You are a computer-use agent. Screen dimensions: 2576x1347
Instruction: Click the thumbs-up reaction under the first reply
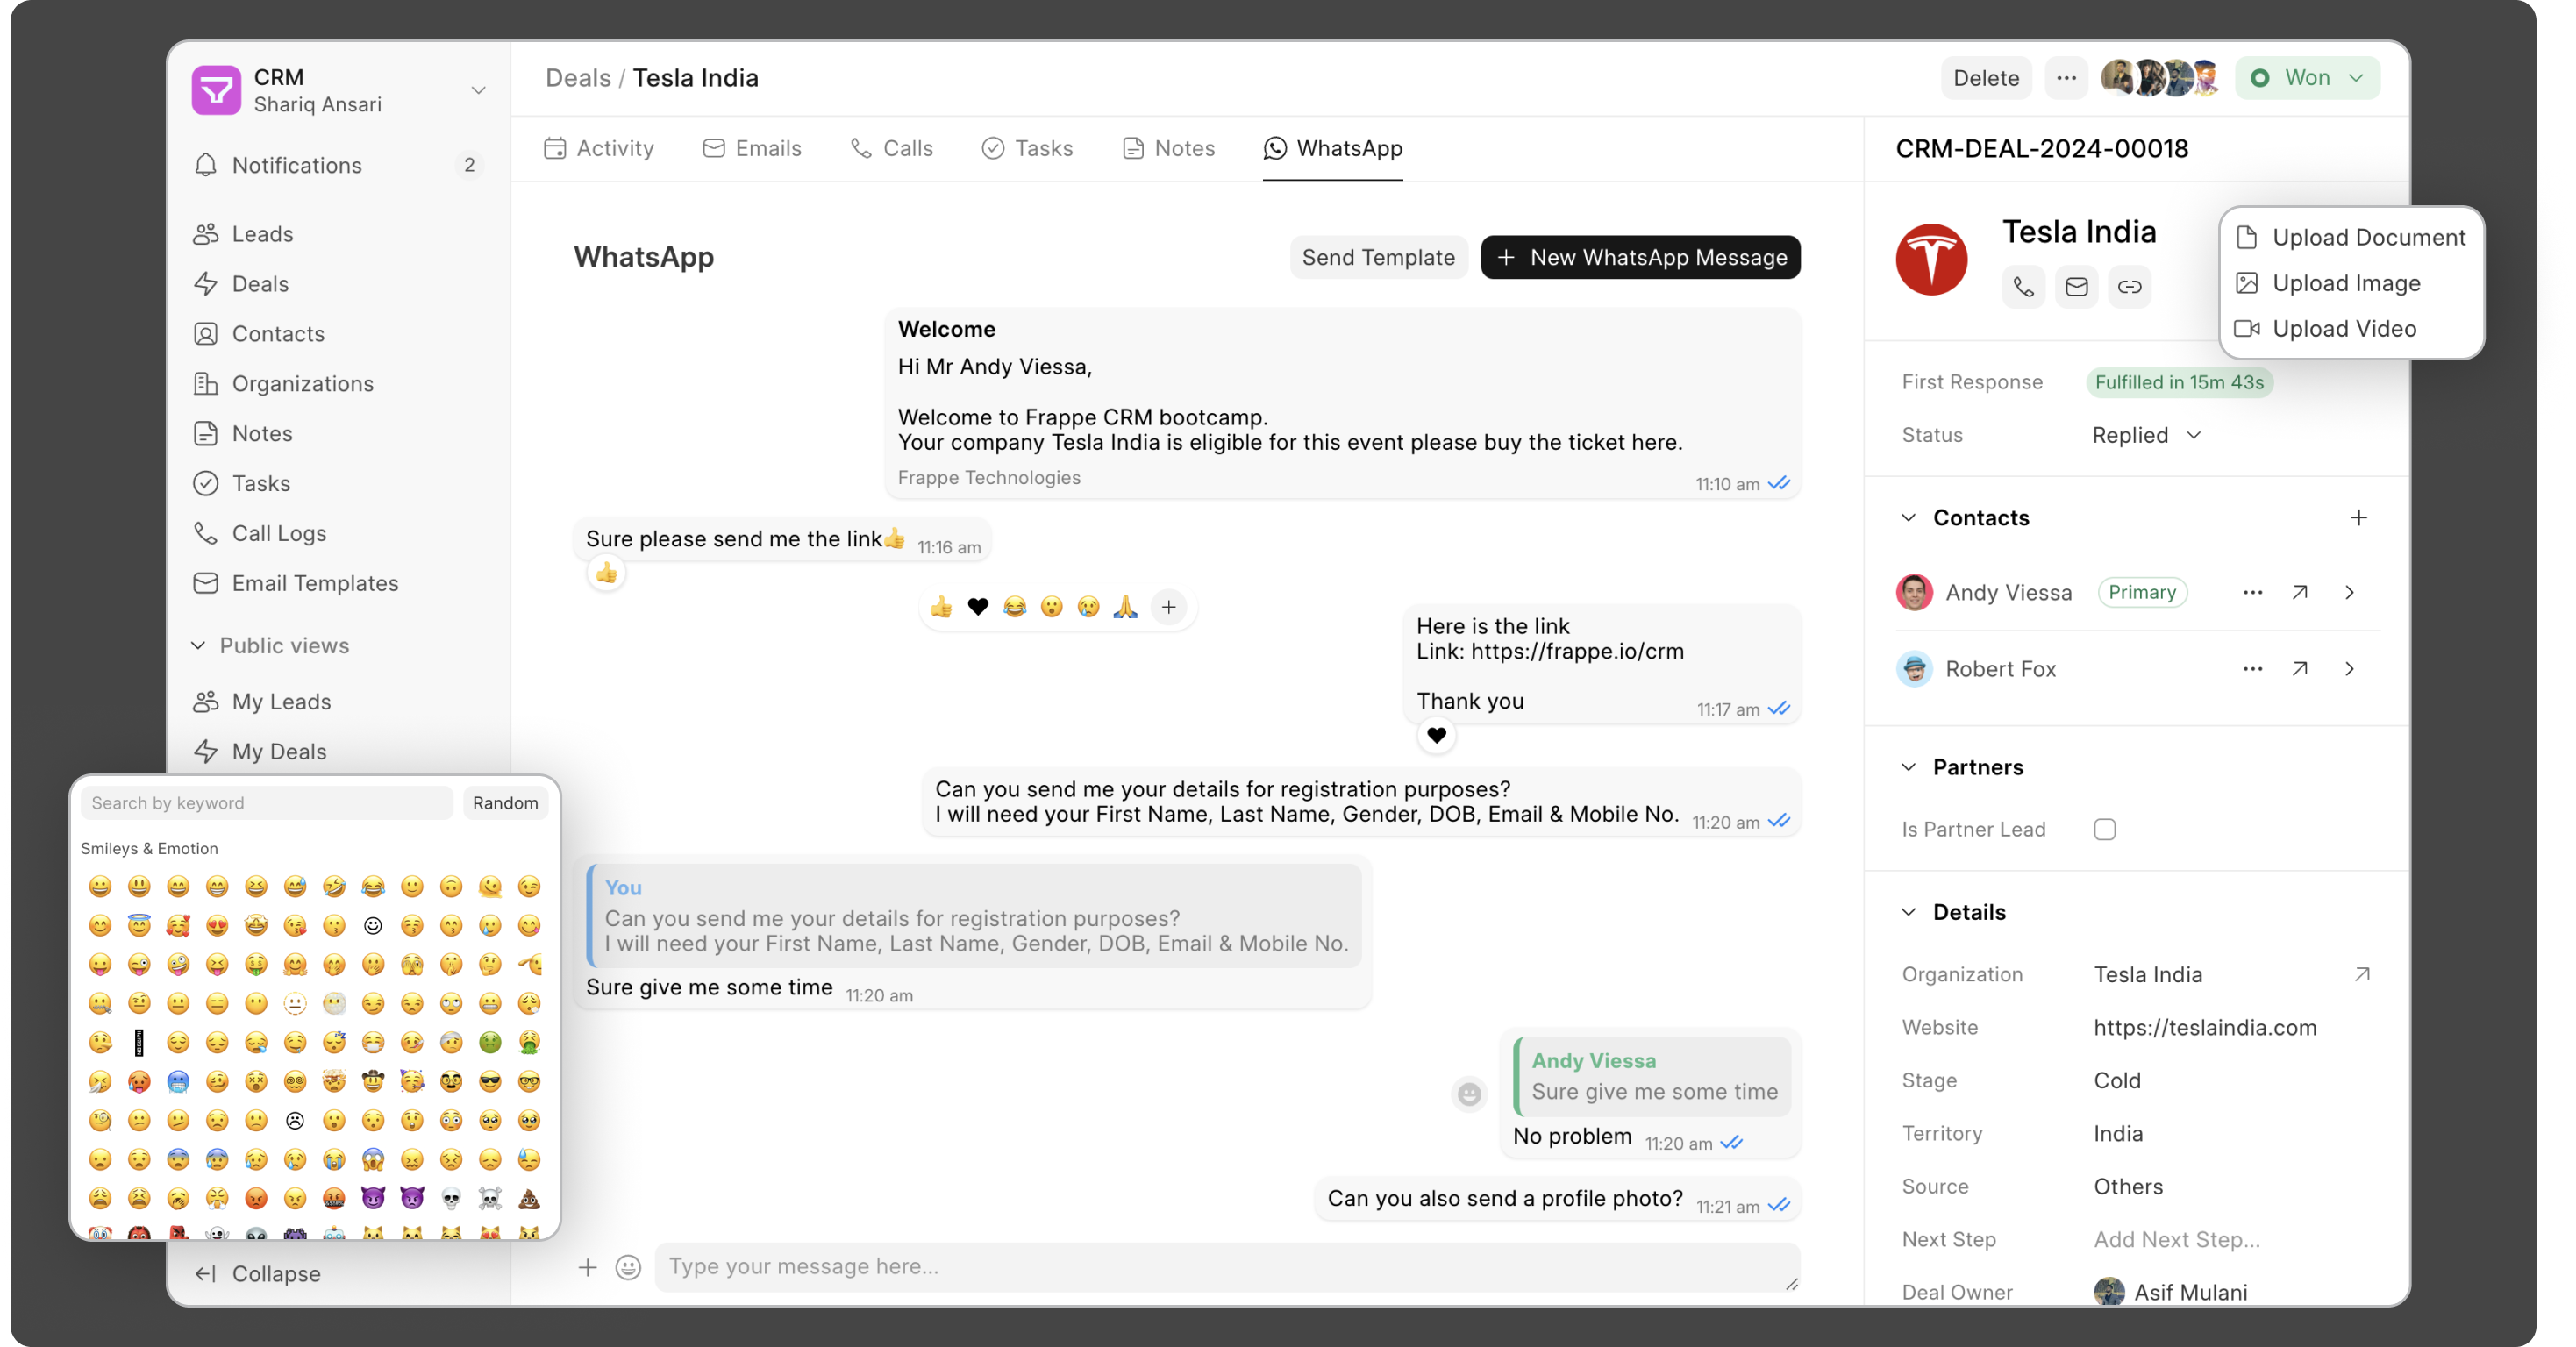pyautogui.click(x=606, y=573)
